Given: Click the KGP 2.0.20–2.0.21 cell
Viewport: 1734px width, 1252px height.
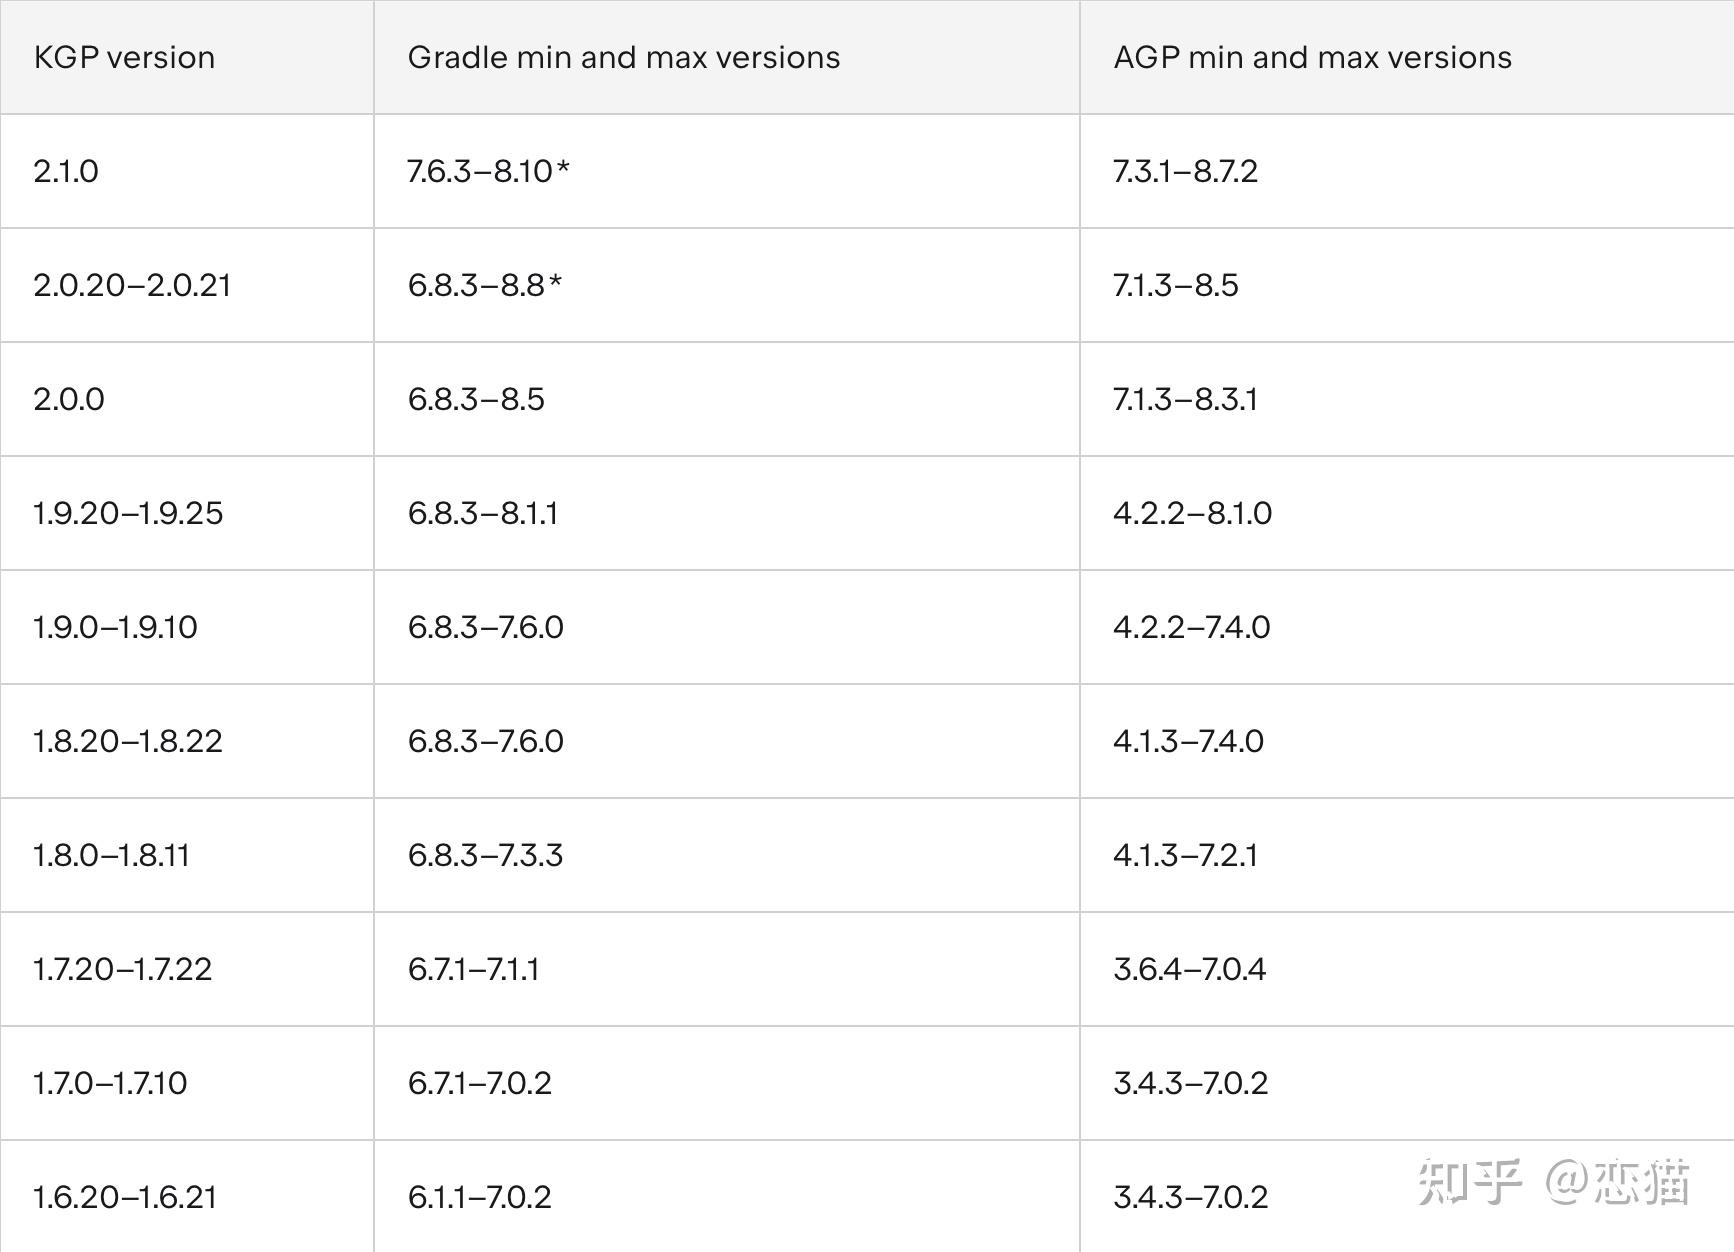Looking at the screenshot, I should (132, 285).
